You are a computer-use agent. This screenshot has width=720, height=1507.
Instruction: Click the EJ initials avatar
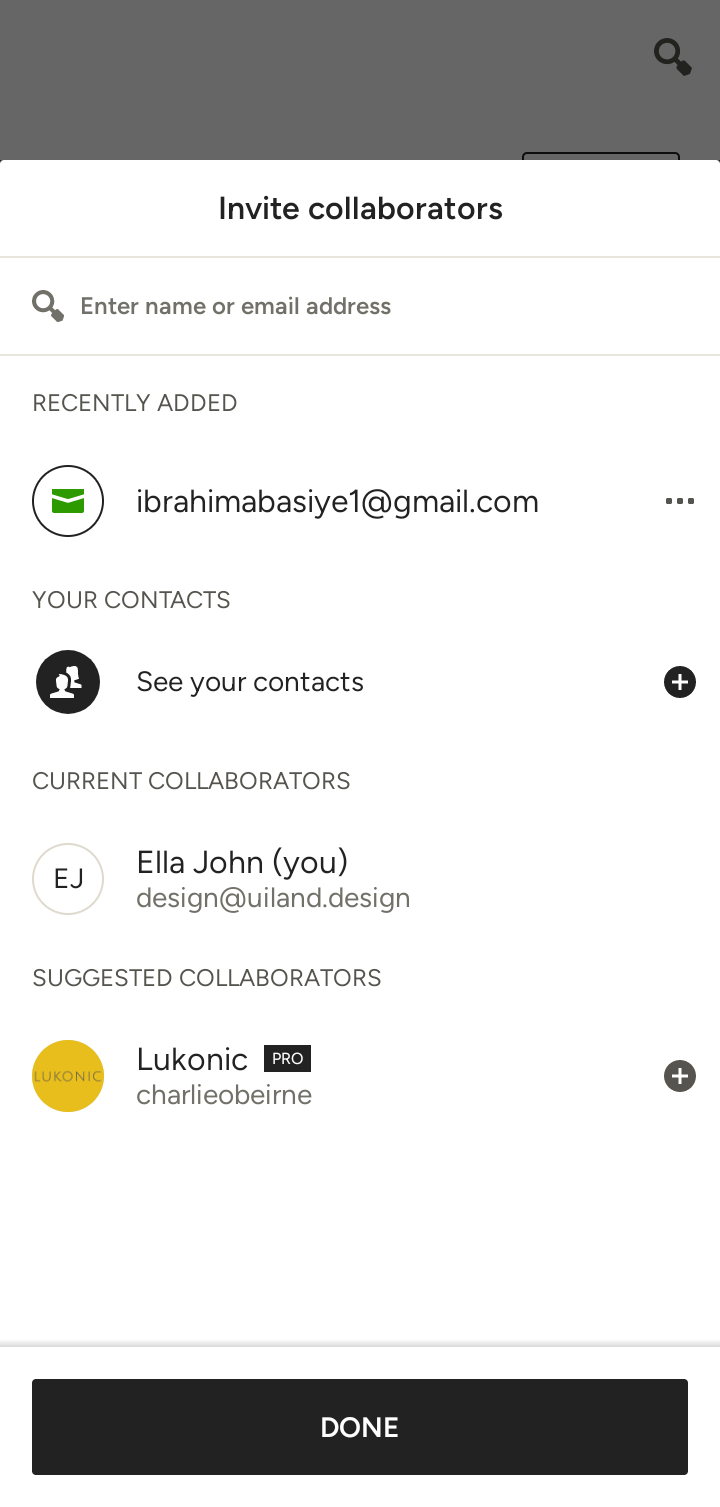coord(68,879)
